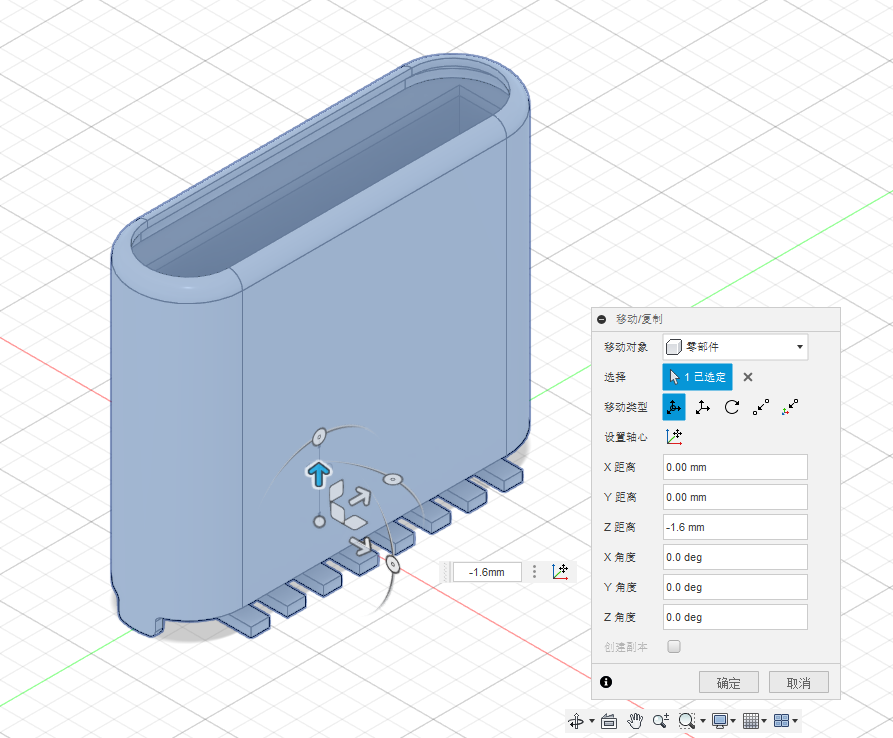Click the Look At icon
This screenshot has width=893, height=738.
pos(609,721)
